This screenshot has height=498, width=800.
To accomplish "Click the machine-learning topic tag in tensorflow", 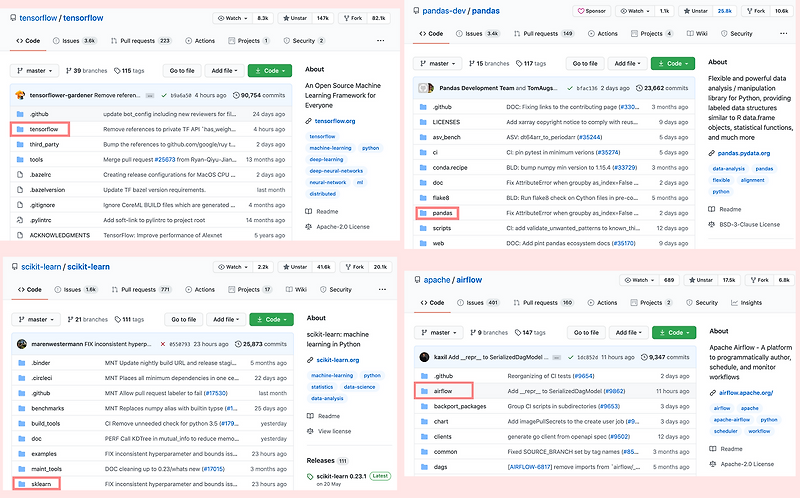I will click(x=331, y=148).
